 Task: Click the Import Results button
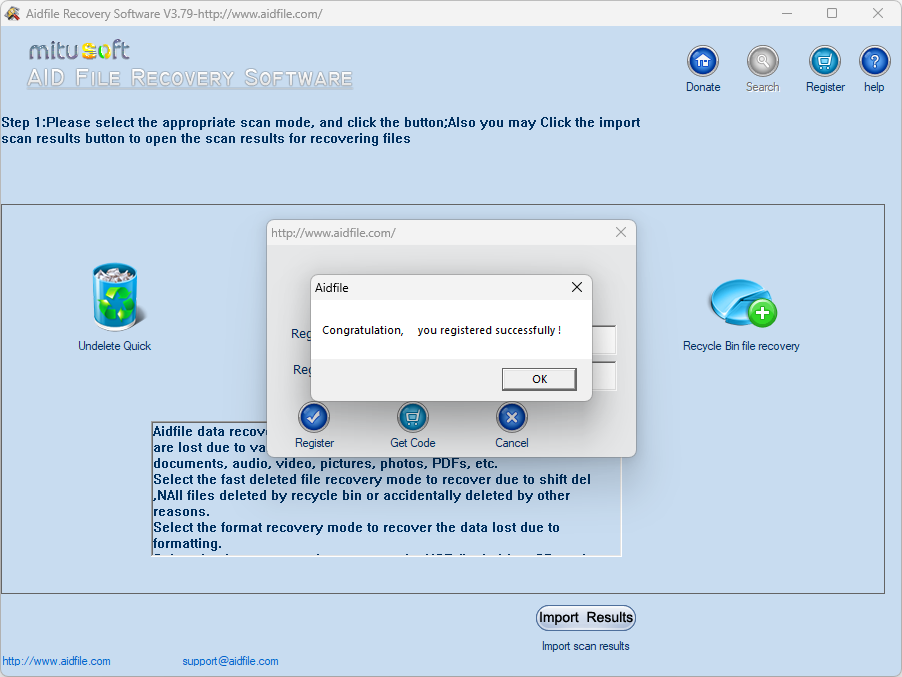(x=586, y=618)
